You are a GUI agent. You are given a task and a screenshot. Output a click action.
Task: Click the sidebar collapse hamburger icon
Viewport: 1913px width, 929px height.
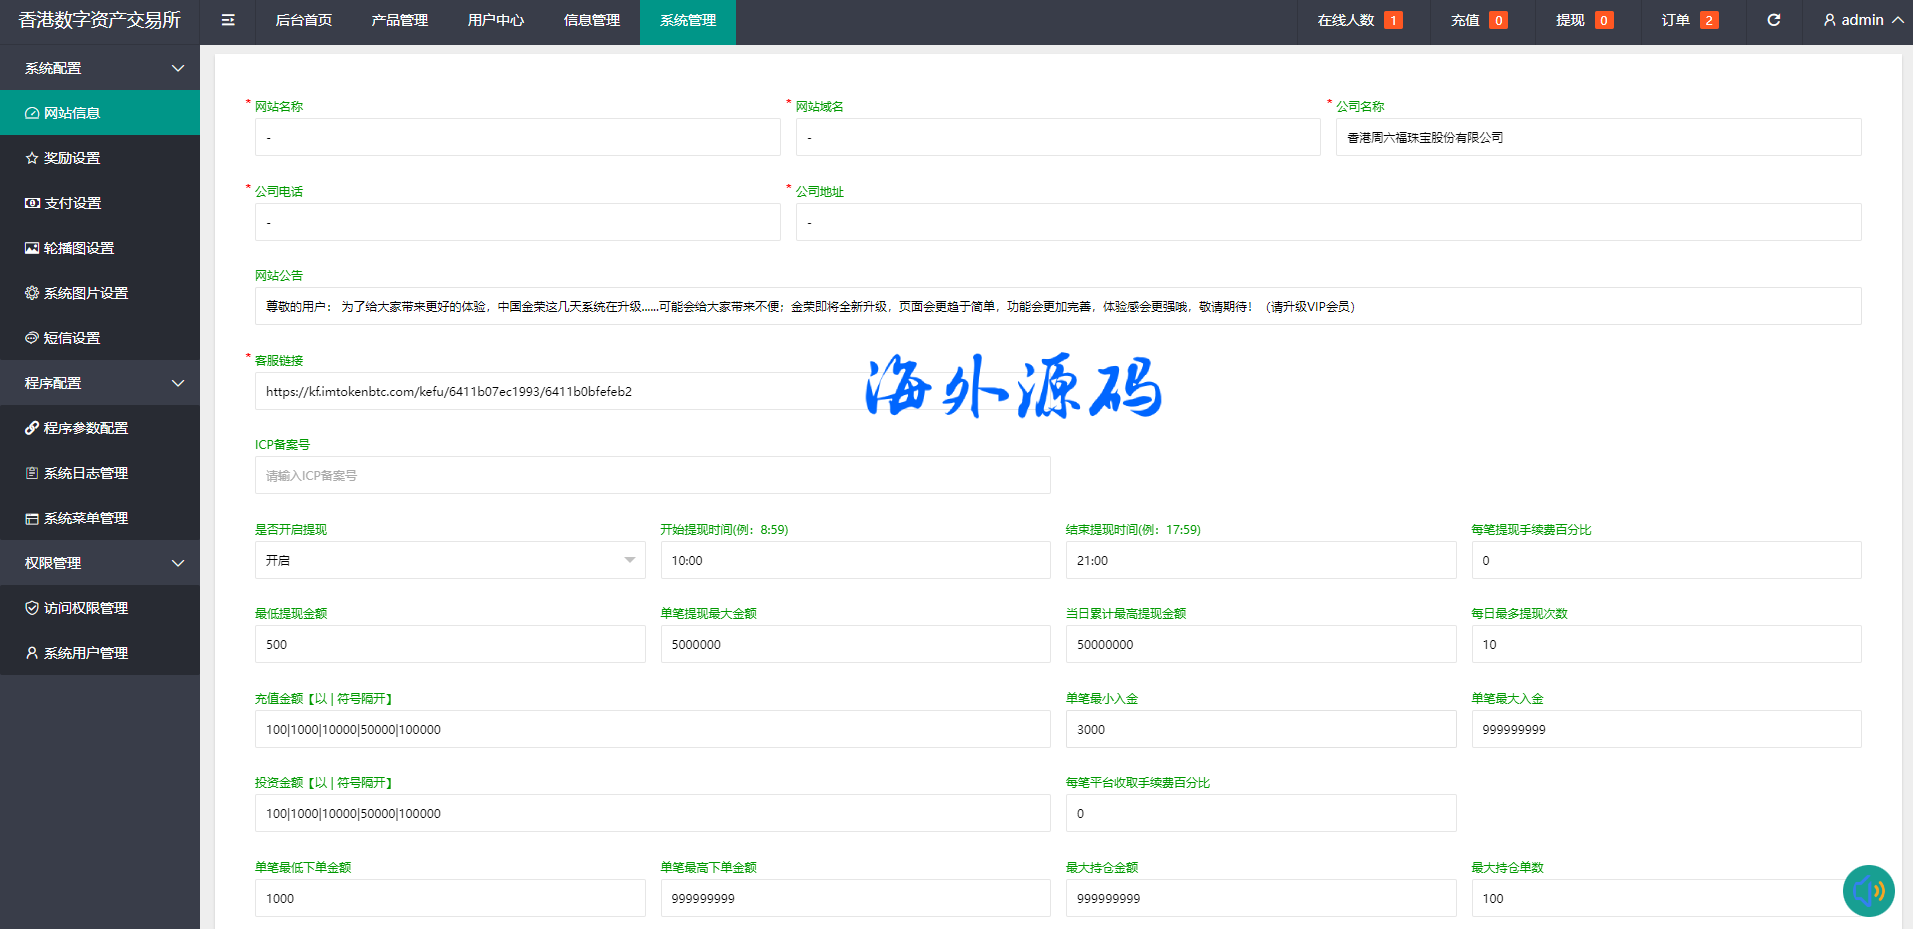tap(228, 20)
